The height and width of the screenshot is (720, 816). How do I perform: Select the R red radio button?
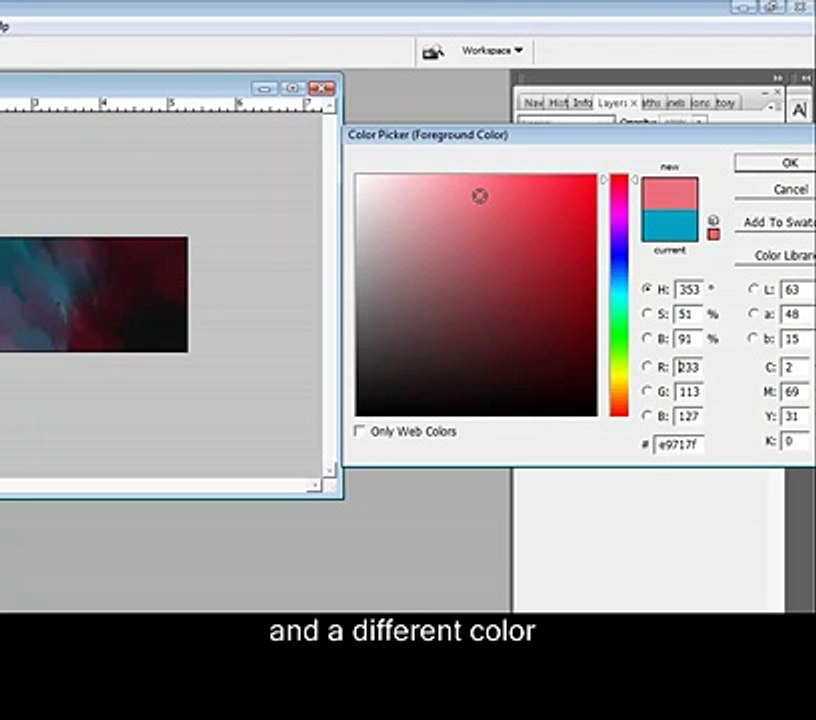click(x=647, y=366)
